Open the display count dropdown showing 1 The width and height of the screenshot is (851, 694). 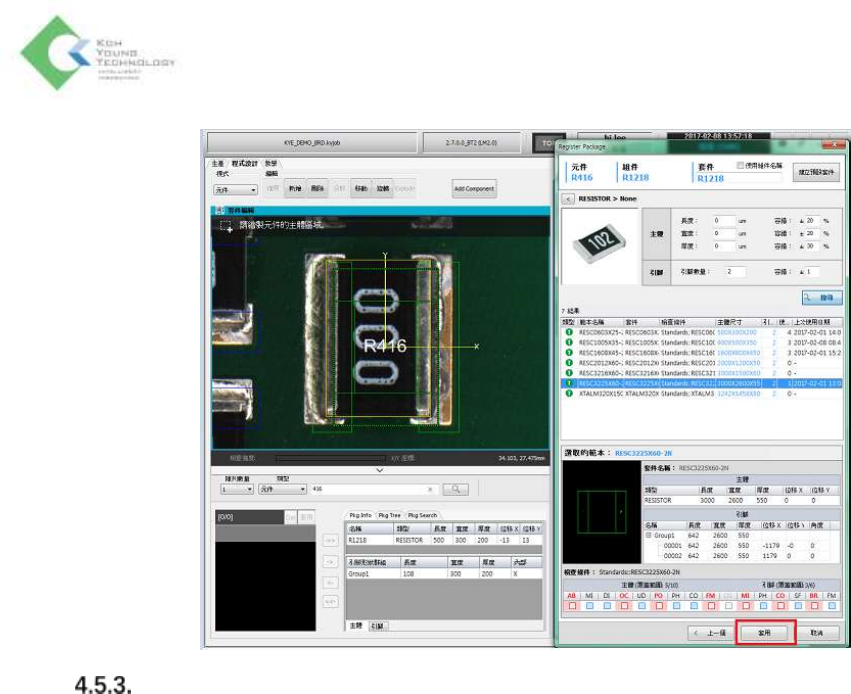click(x=235, y=489)
